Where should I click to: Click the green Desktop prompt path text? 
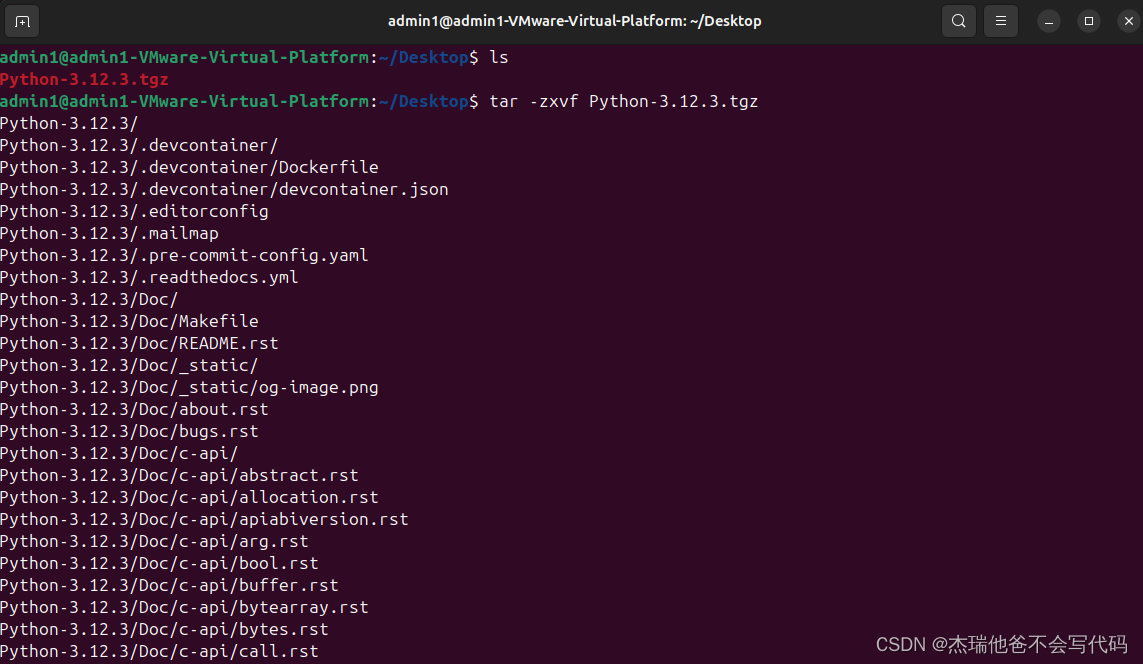424,57
